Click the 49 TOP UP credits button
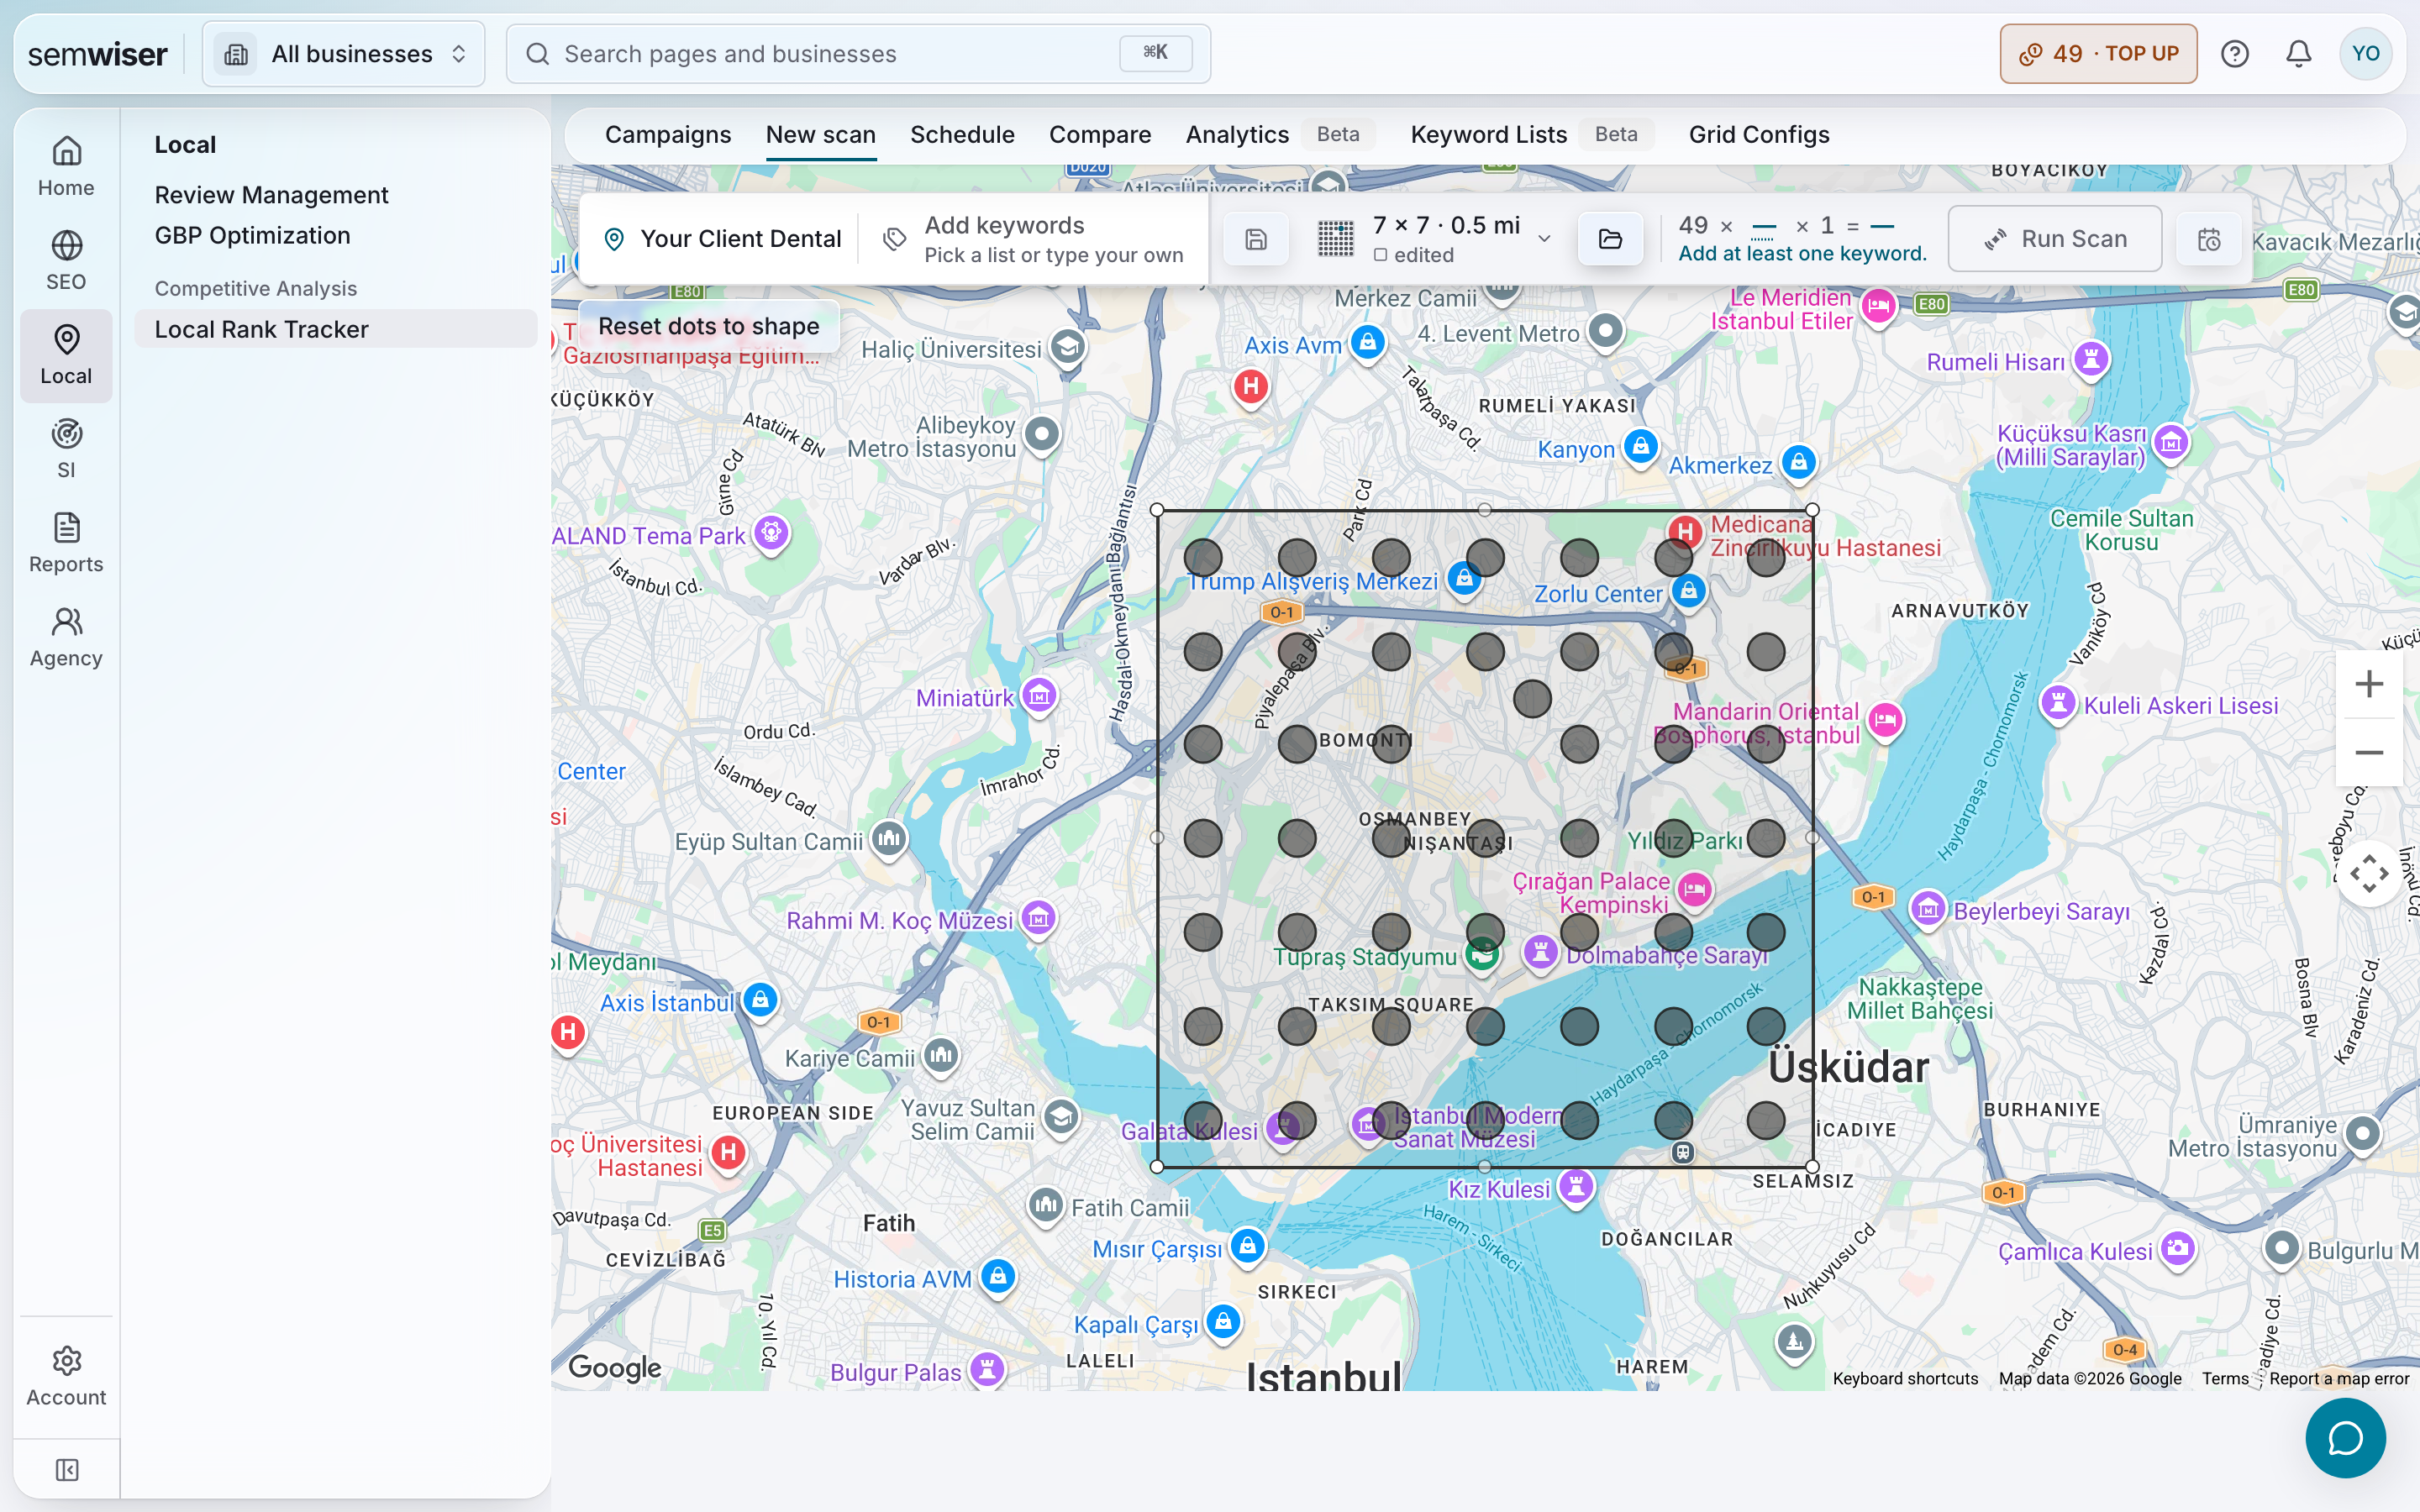This screenshot has height=1512, width=2420. [x=2098, y=54]
